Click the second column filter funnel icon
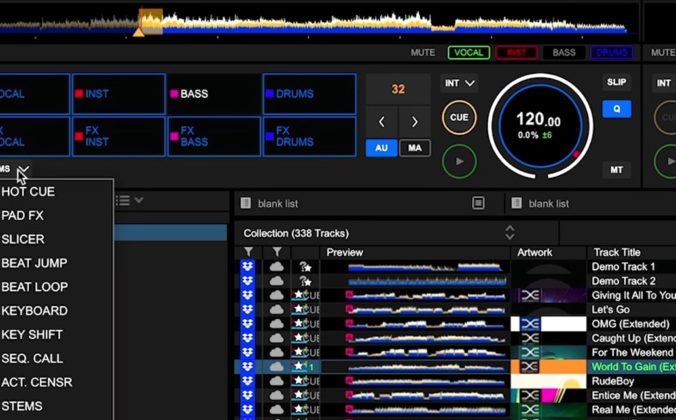 point(277,252)
